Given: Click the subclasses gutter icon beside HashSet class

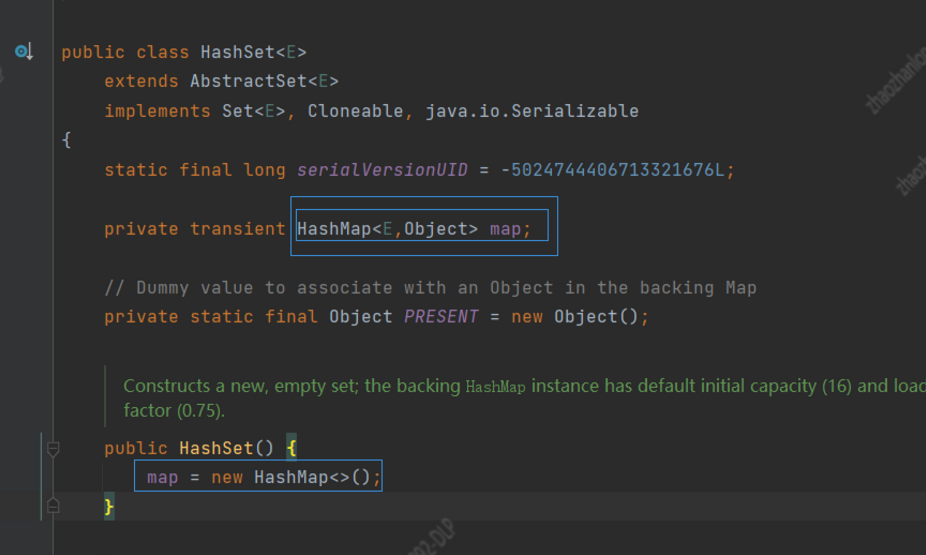Looking at the screenshot, I should (24, 52).
